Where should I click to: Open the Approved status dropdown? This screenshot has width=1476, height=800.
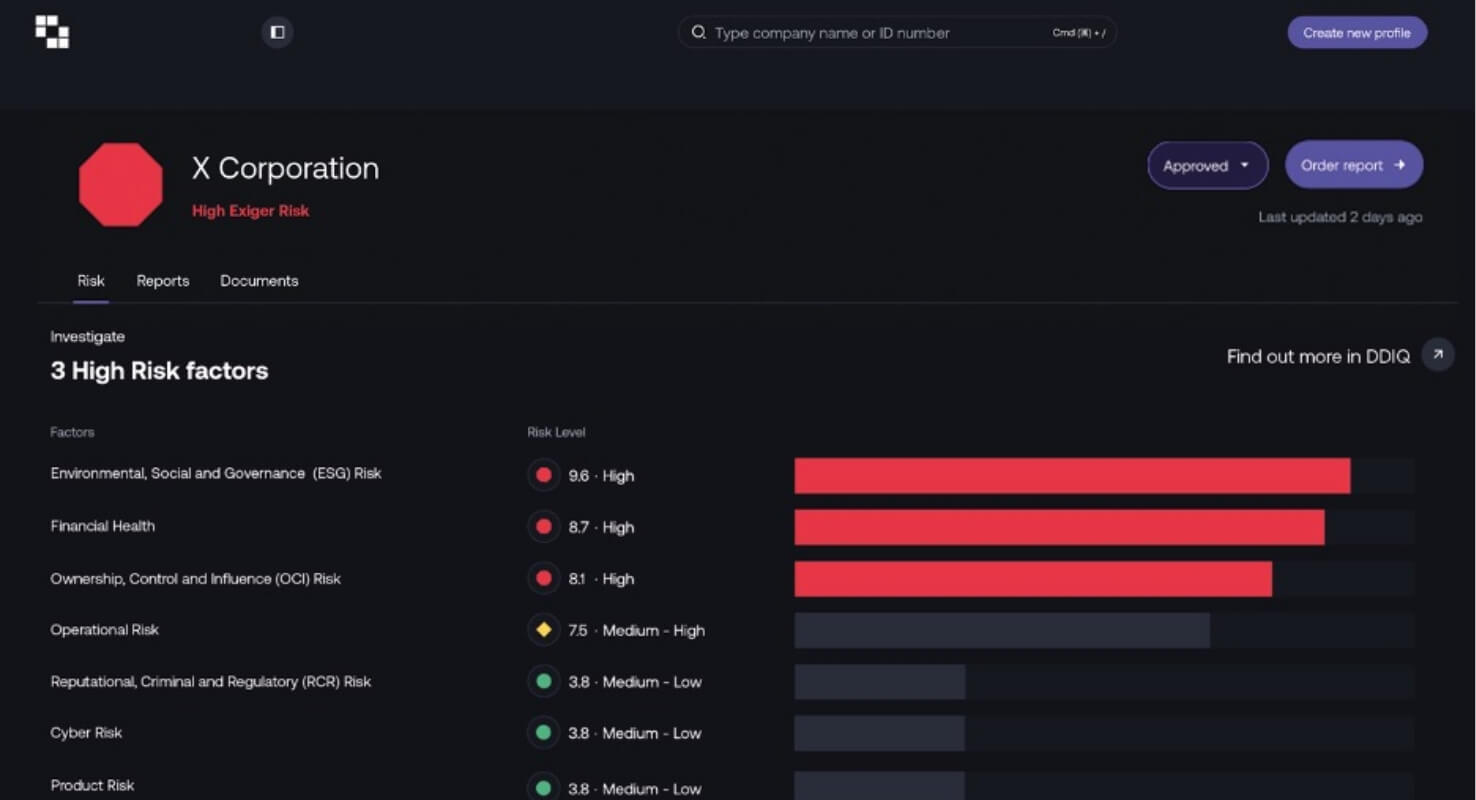pos(1208,166)
